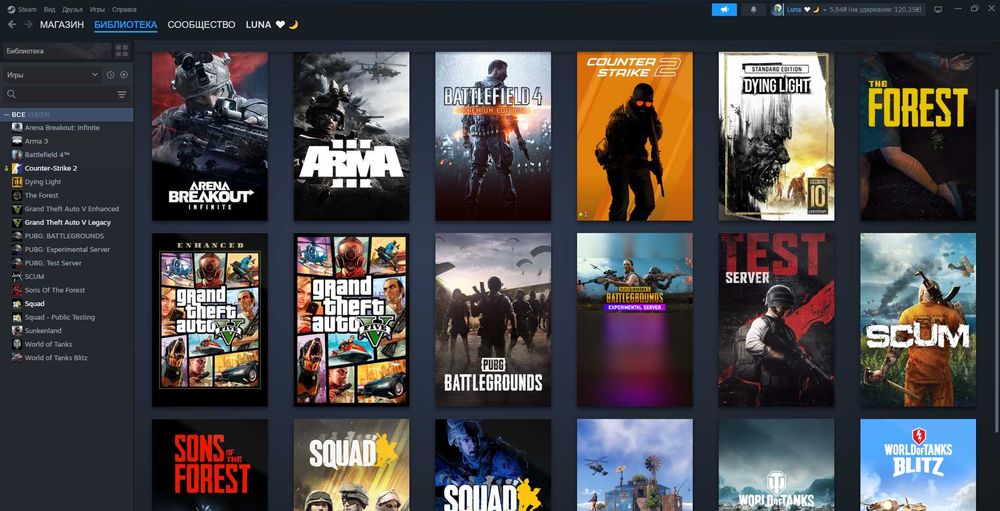Switch to the collections grid view icon
Screen dimensions: 1000x511
122,50
